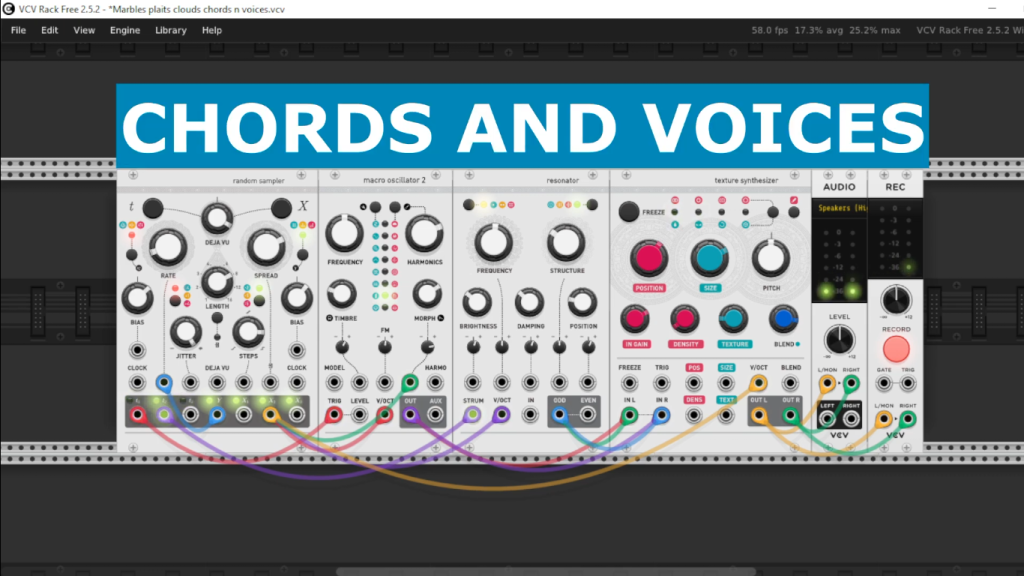Click the SPREAD knob on random sampler
This screenshot has height=576, width=1024.
[266, 248]
